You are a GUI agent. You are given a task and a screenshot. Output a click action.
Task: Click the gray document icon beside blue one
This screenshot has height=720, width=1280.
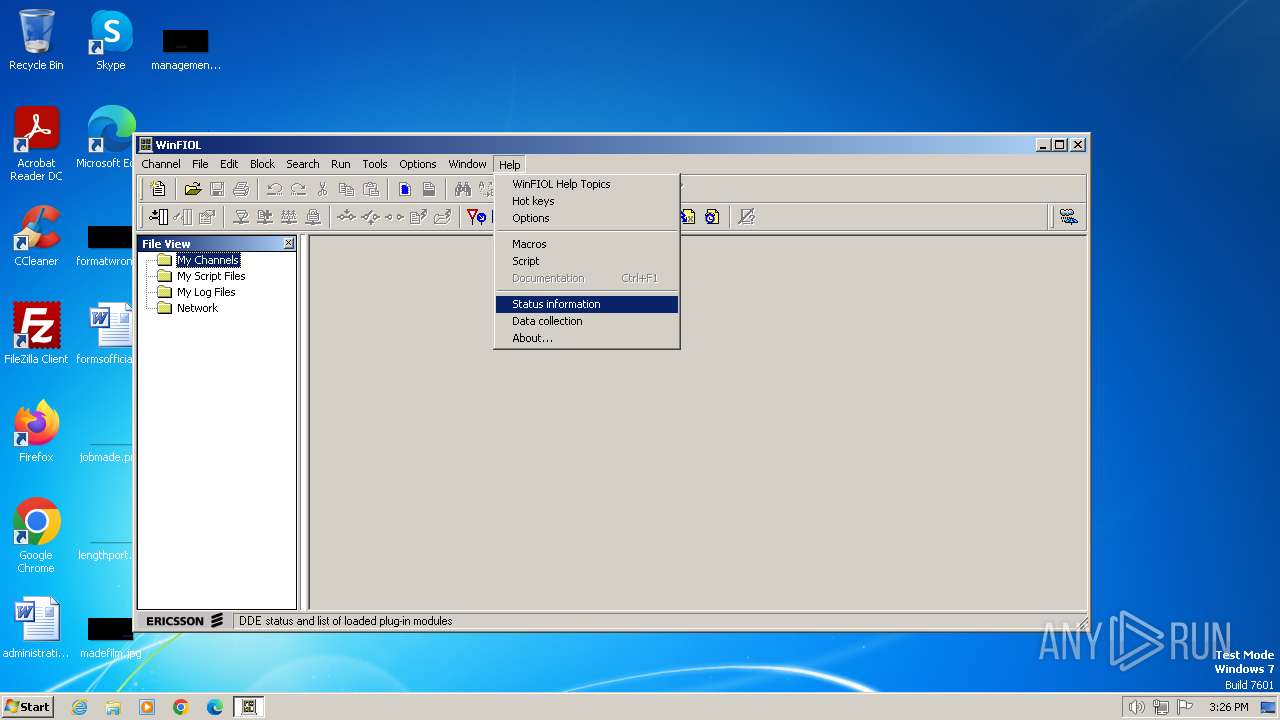(x=429, y=189)
